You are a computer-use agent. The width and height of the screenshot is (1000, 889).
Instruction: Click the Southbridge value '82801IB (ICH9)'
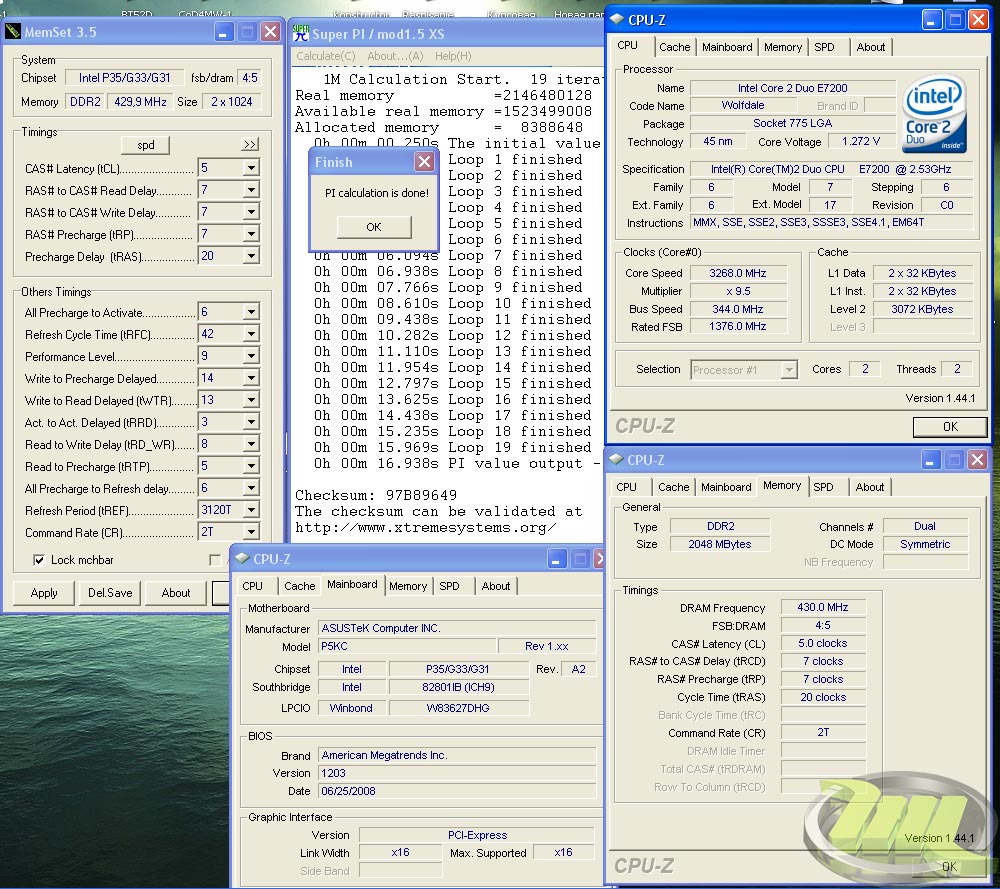tap(459, 687)
